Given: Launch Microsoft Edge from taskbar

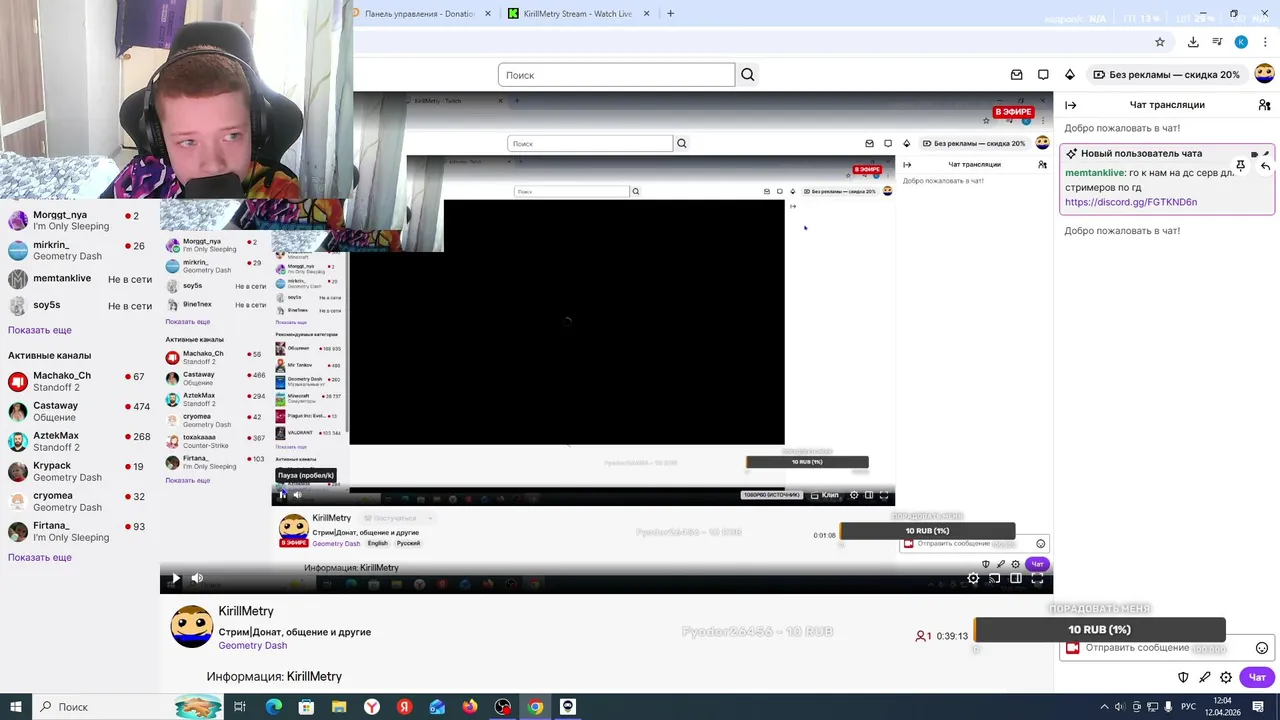Looking at the screenshot, I should click(273, 707).
